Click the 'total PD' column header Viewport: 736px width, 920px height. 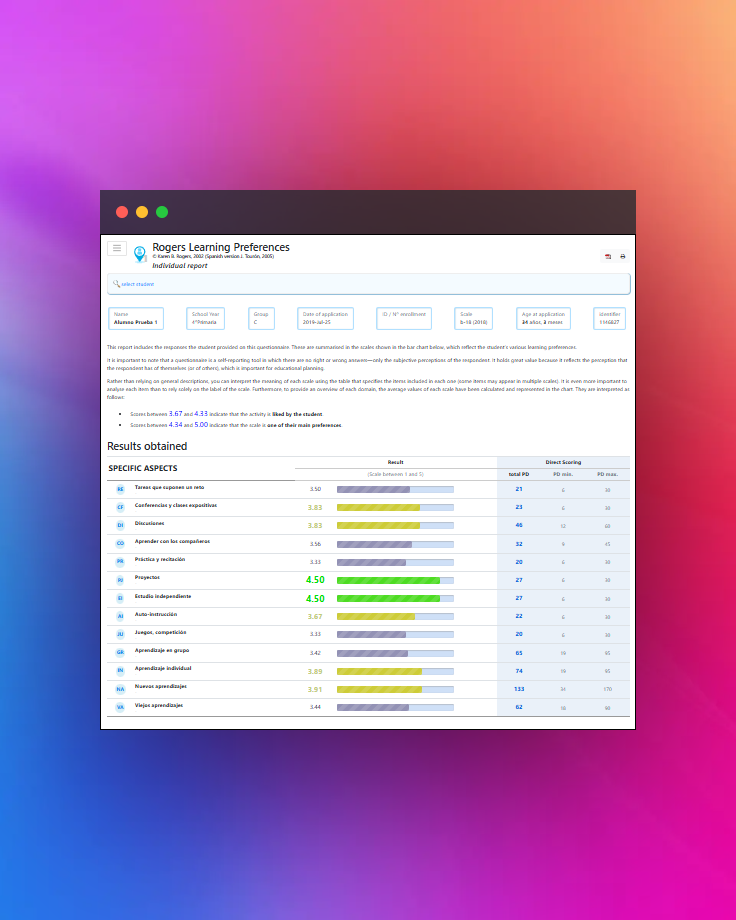point(519,474)
